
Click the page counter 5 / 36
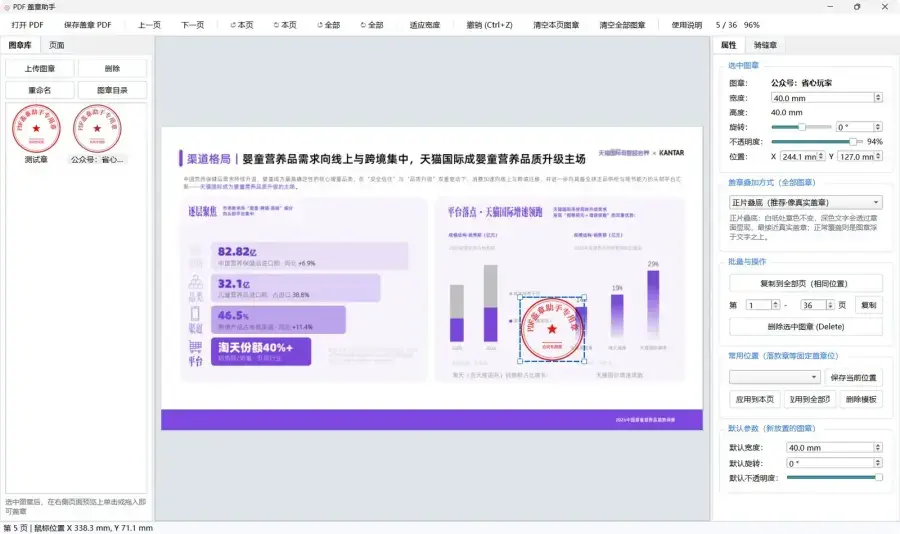tap(726, 25)
